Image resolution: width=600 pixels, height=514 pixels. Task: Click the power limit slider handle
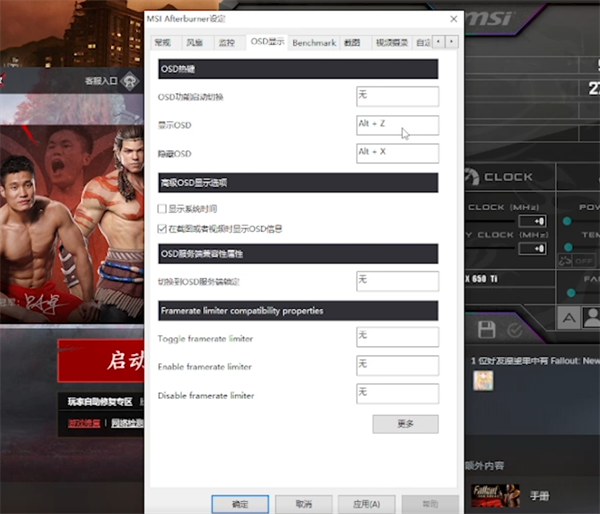tap(567, 221)
